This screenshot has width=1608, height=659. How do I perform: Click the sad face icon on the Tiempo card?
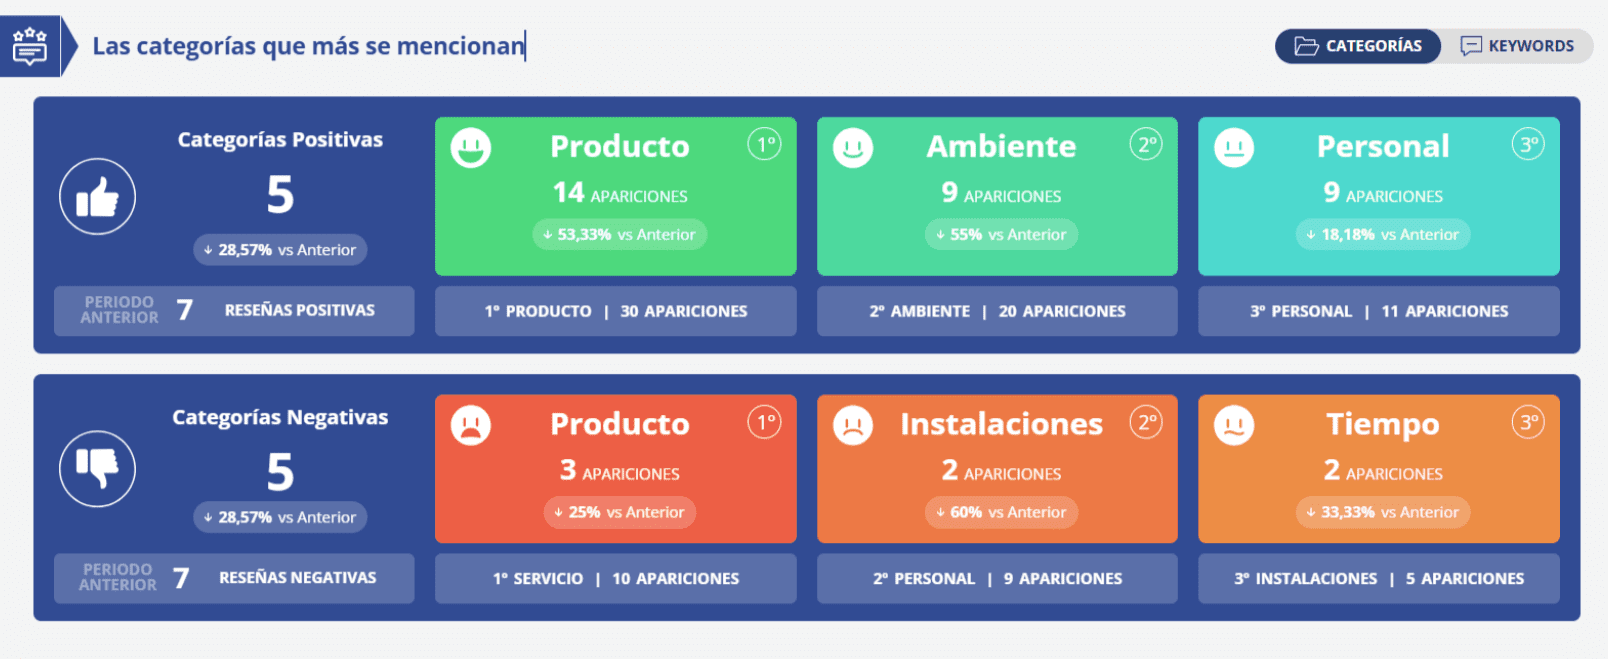[x=1235, y=424]
